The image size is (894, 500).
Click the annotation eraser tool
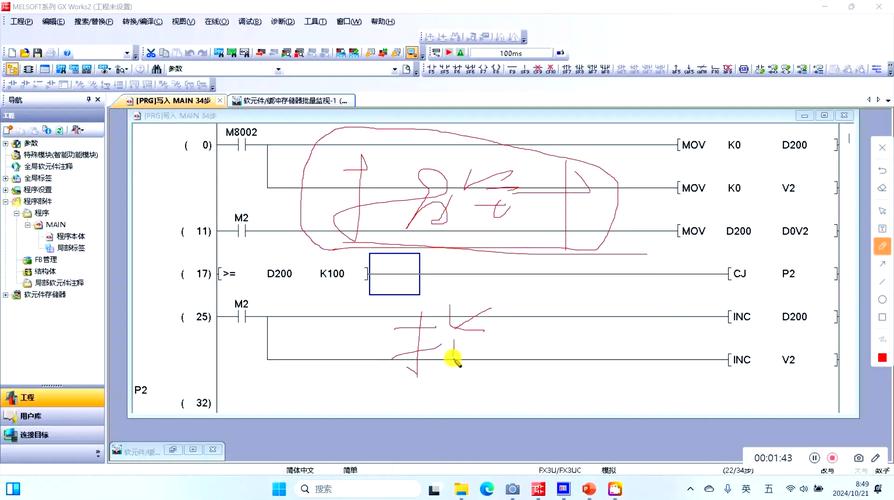pyautogui.click(x=882, y=188)
